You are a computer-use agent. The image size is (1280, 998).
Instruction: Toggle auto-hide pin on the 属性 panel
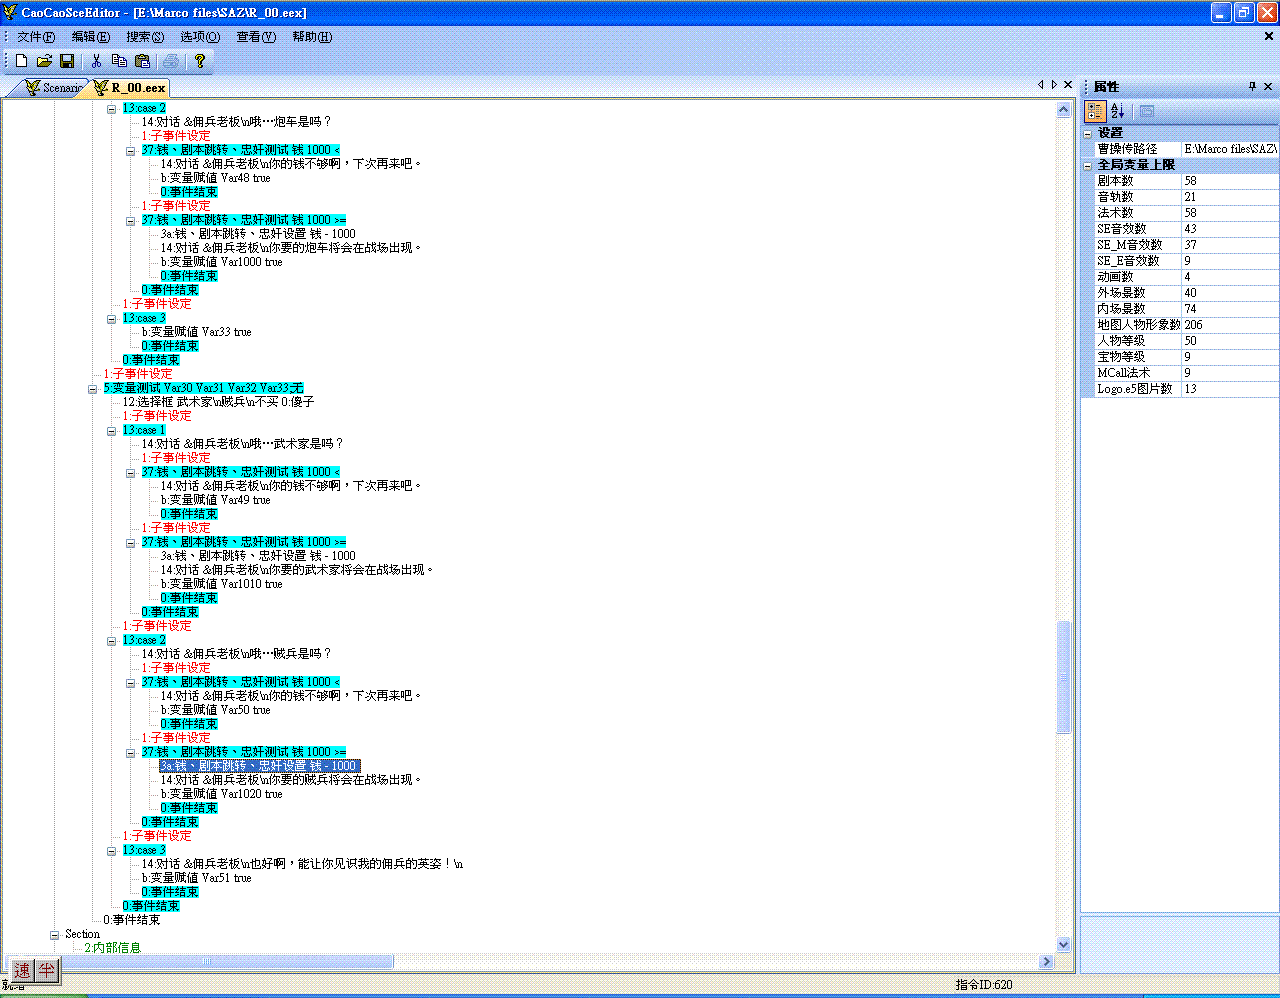coord(1252,87)
